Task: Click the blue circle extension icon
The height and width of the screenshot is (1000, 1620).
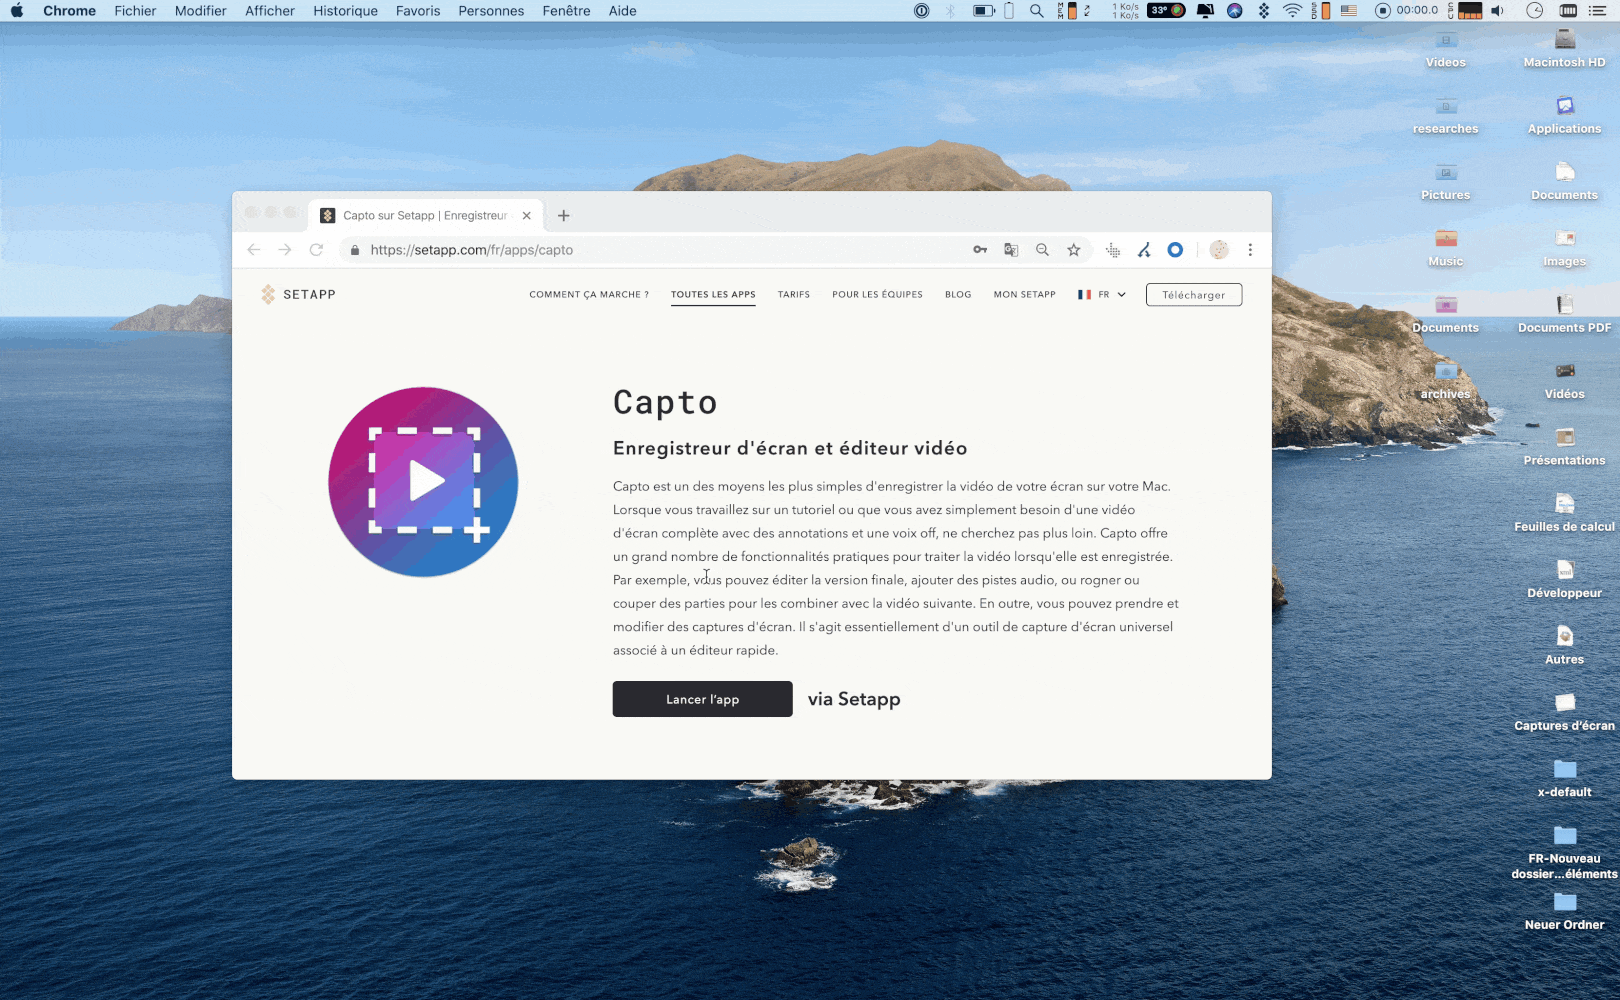Action: click(x=1175, y=250)
